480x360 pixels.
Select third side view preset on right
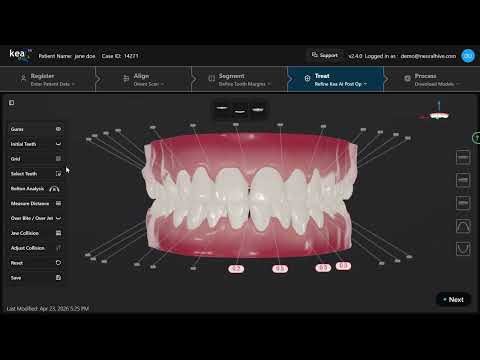[x=463, y=203]
